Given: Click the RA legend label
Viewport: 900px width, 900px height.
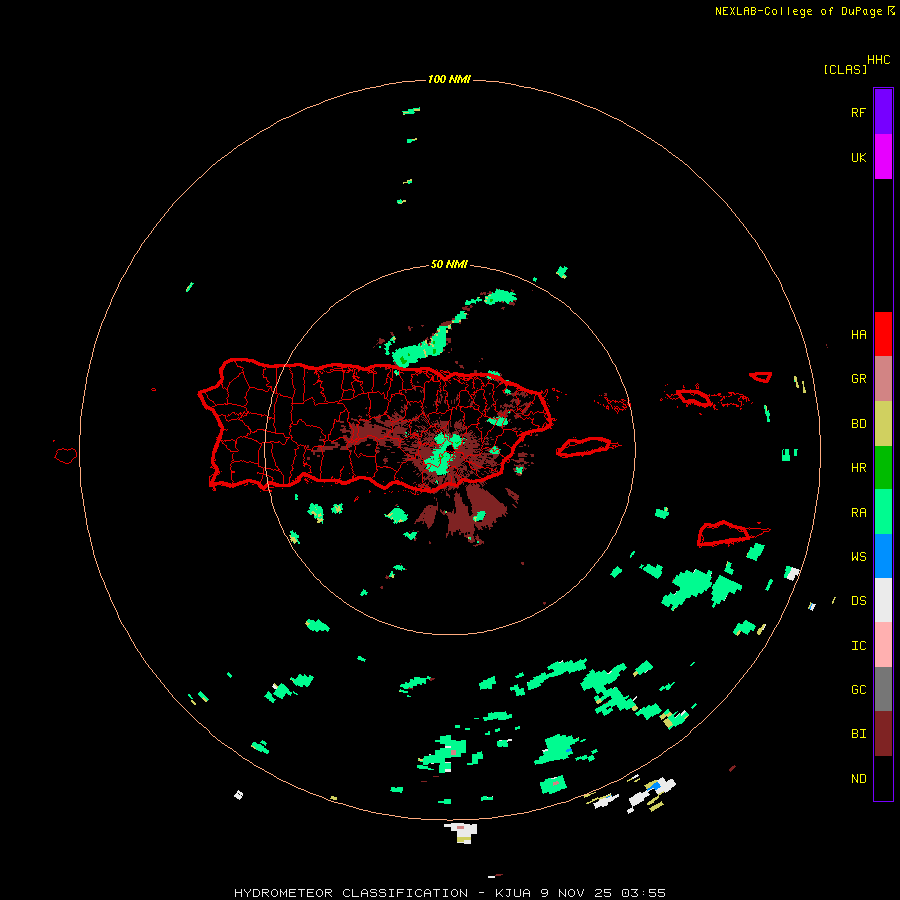Looking at the screenshot, I should click(x=858, y=513).
